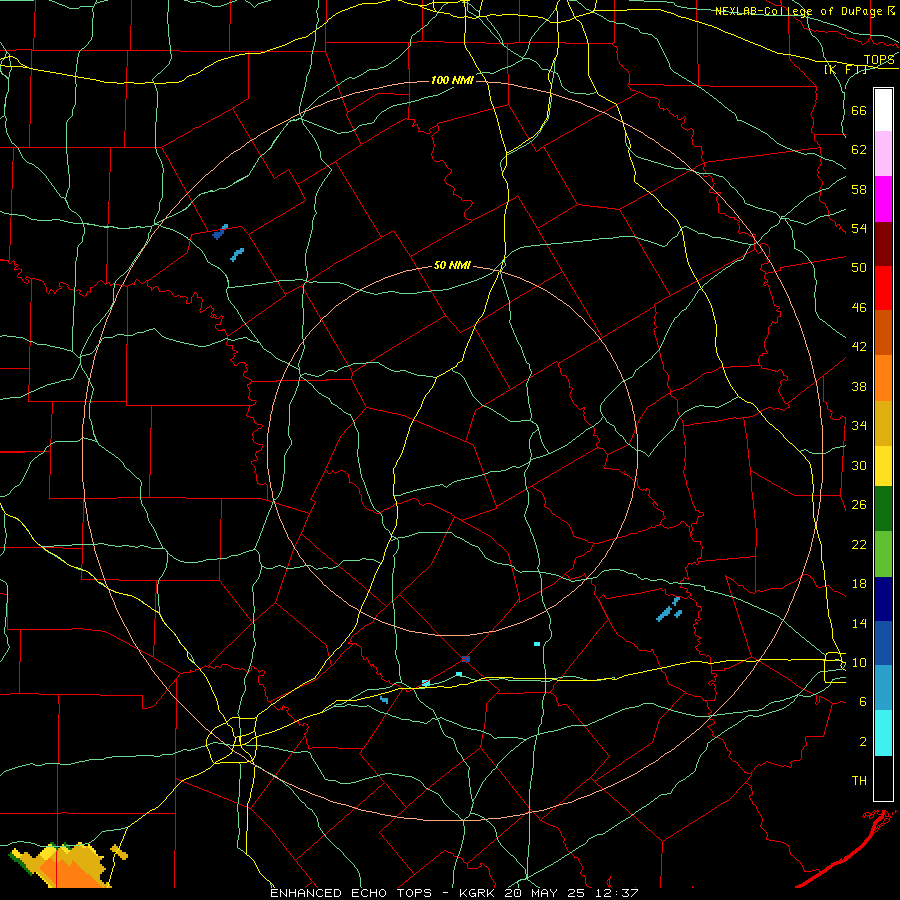900x900 pixels.
Task: Click the legend label "TH"
Action: [859, 781]
